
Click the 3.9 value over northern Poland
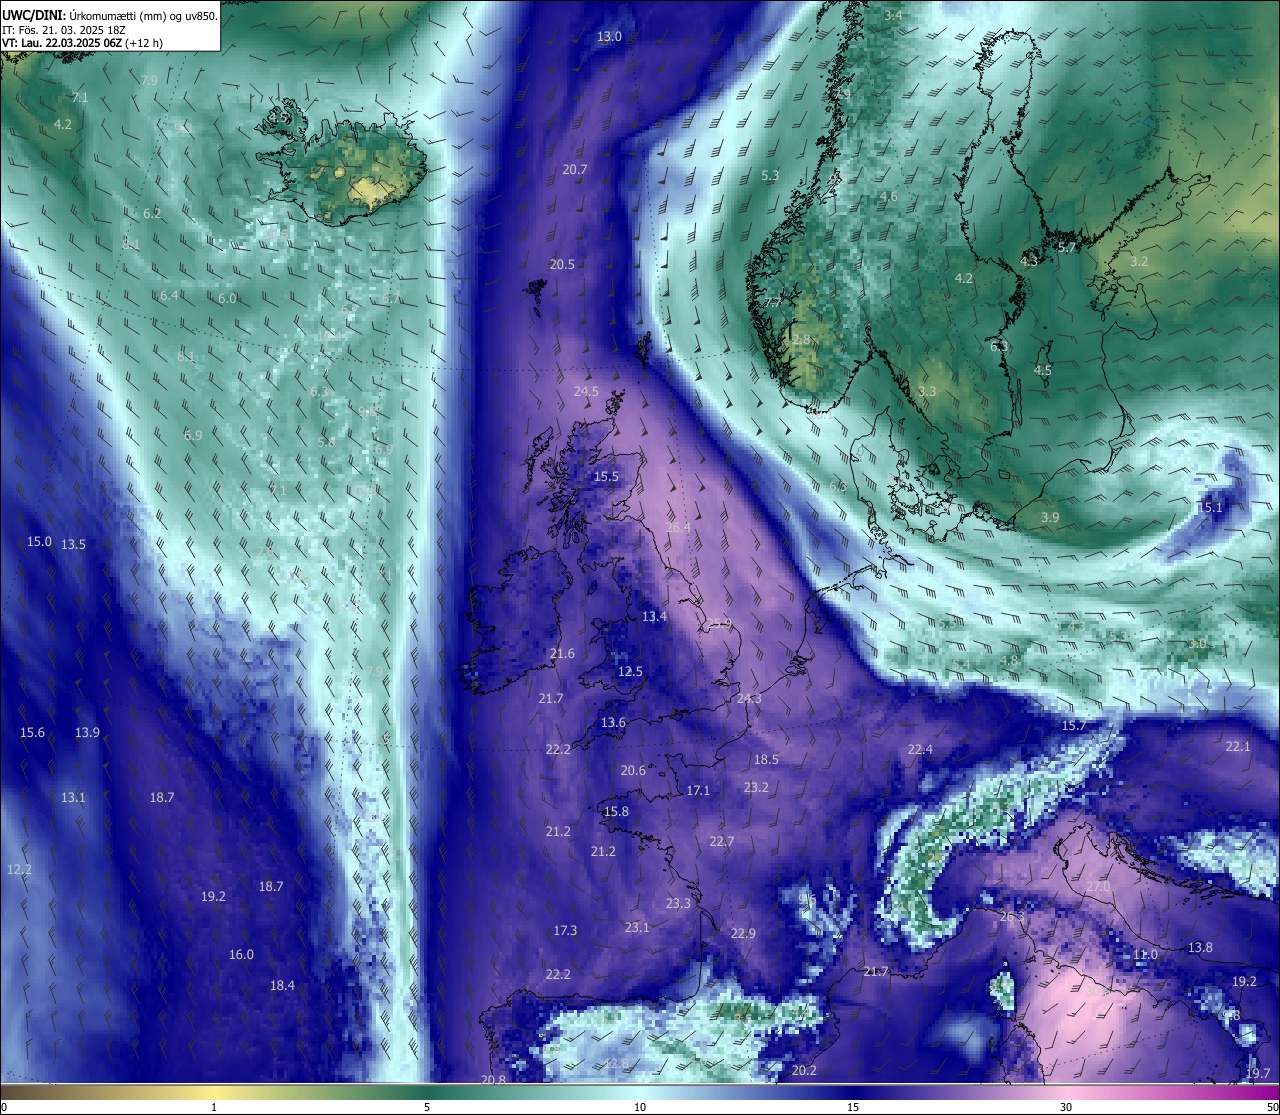point(1049,517)
